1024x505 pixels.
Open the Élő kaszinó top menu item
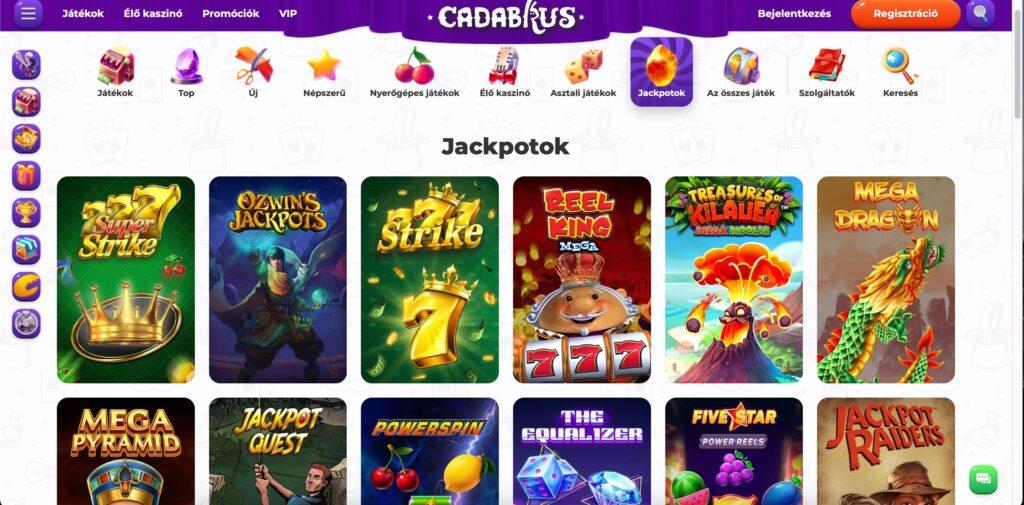[x=153, y=13]
